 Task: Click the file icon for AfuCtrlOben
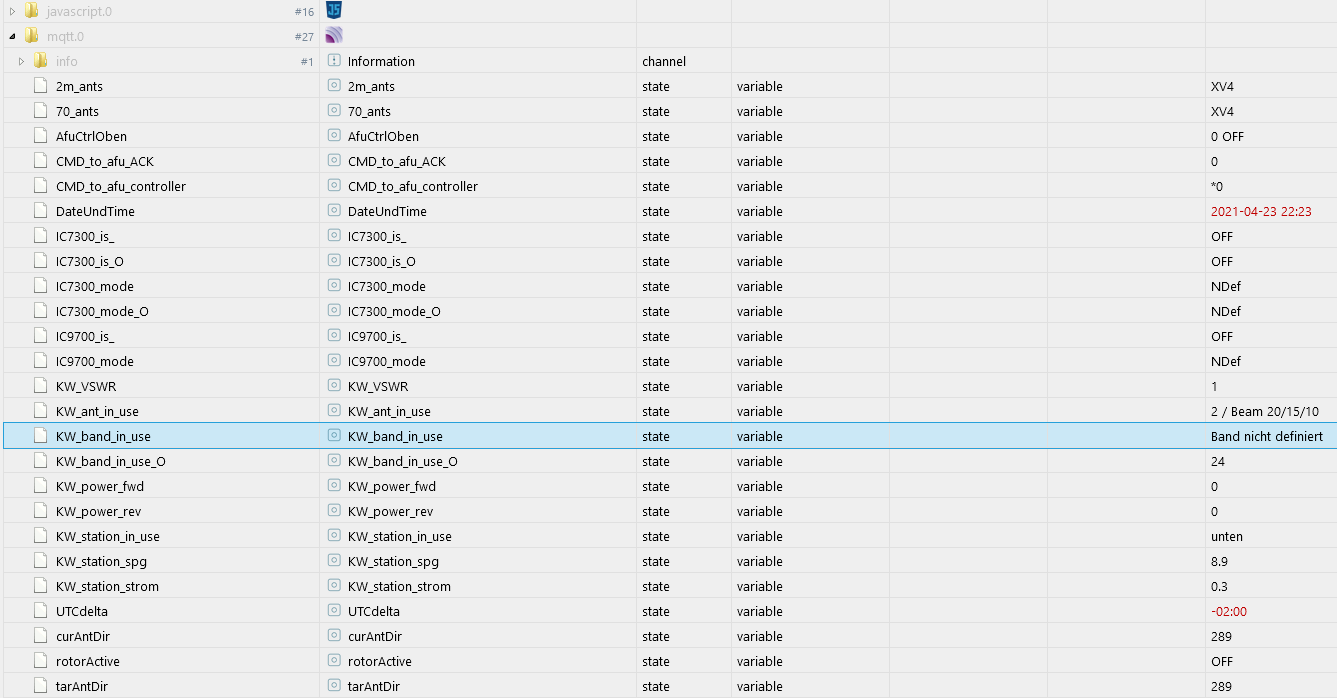click(x=41, y=136)
